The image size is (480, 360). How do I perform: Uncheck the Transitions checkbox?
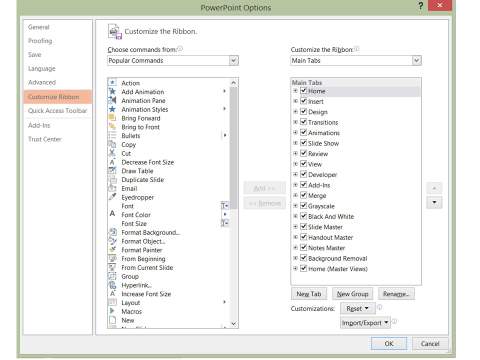(x=303, y=122)
